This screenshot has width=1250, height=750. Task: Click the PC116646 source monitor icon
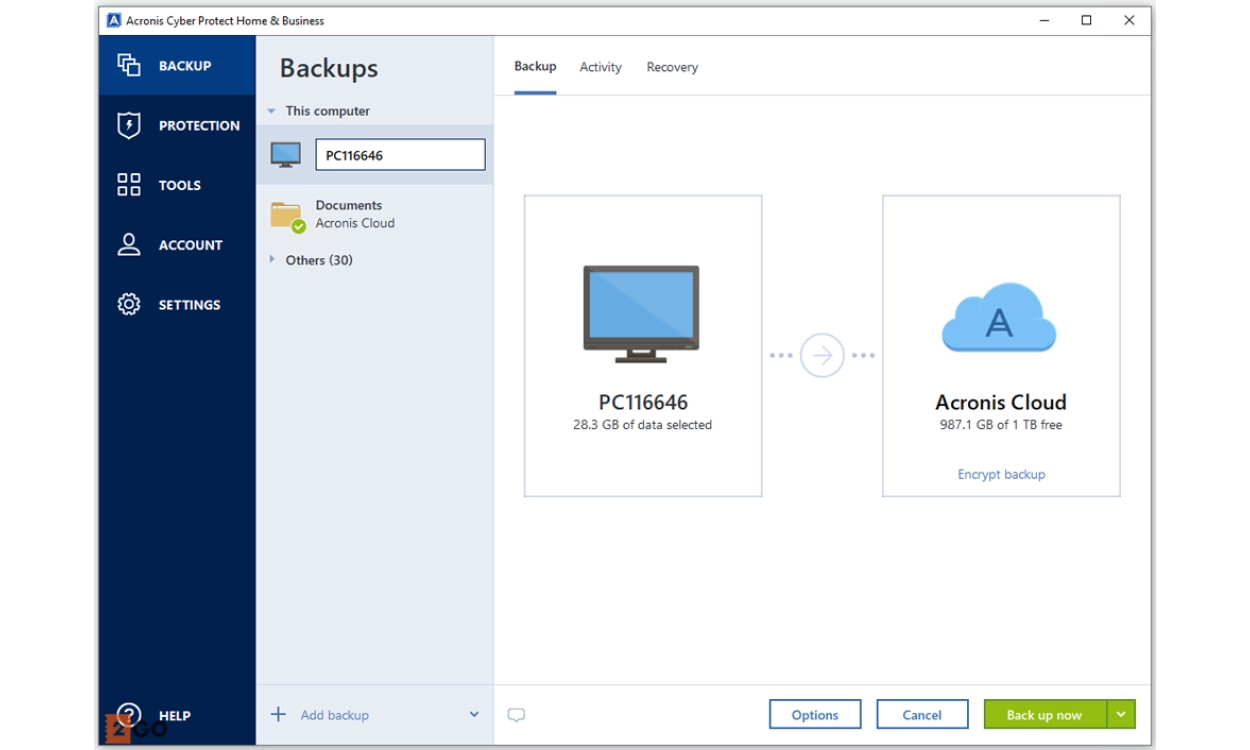(x=641, y=313)
